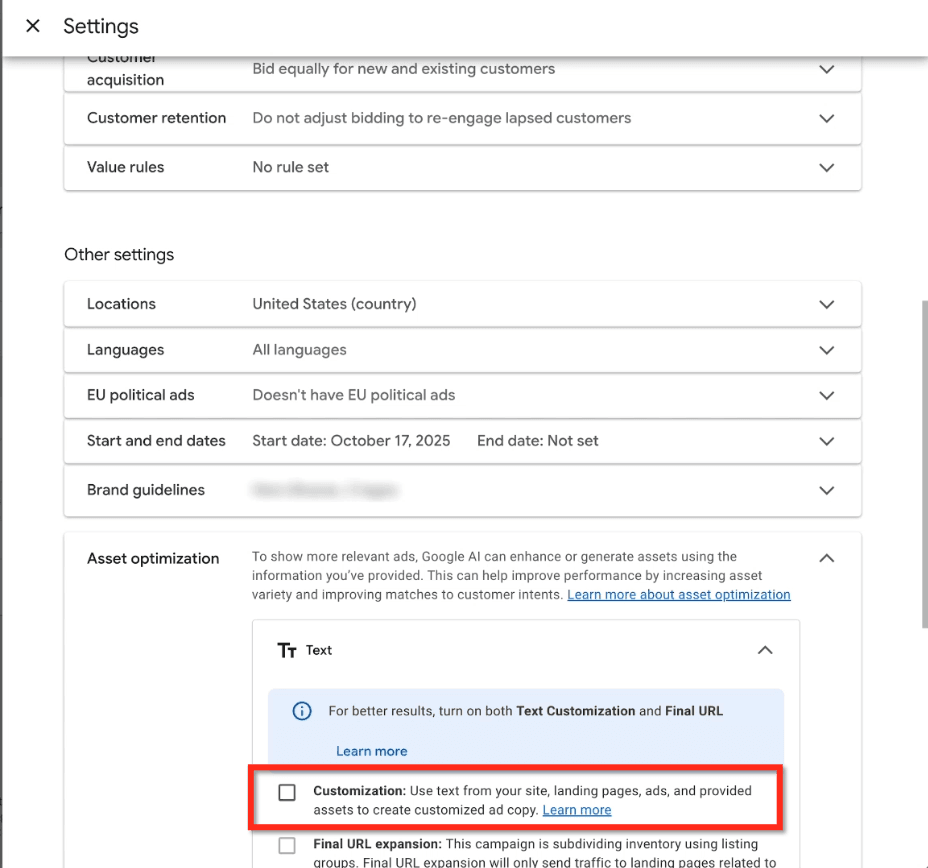Open Start and end dates chevron
928x868 pixels.
(827, 441)
